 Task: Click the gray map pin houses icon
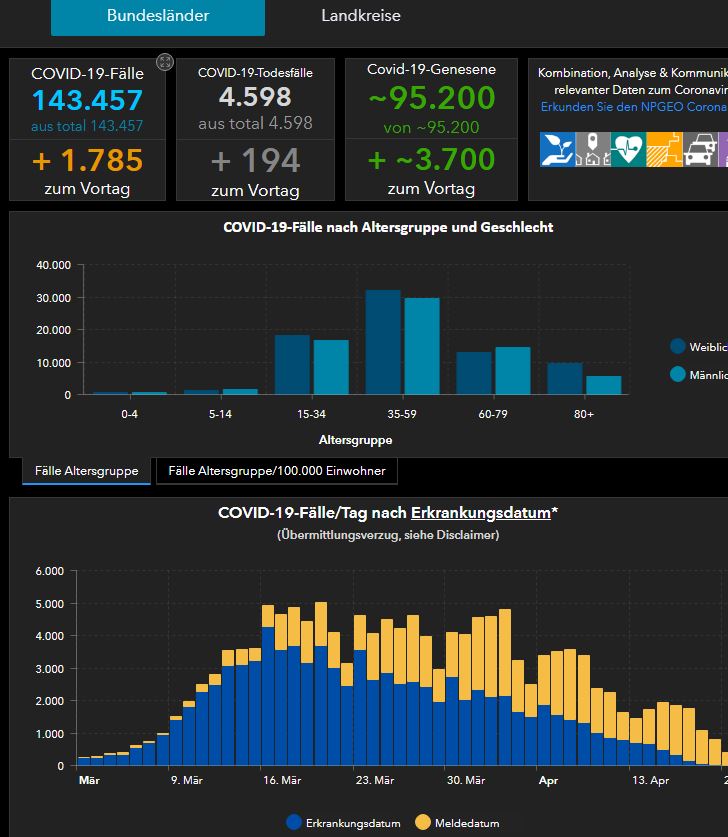click(x=593, y=148)
